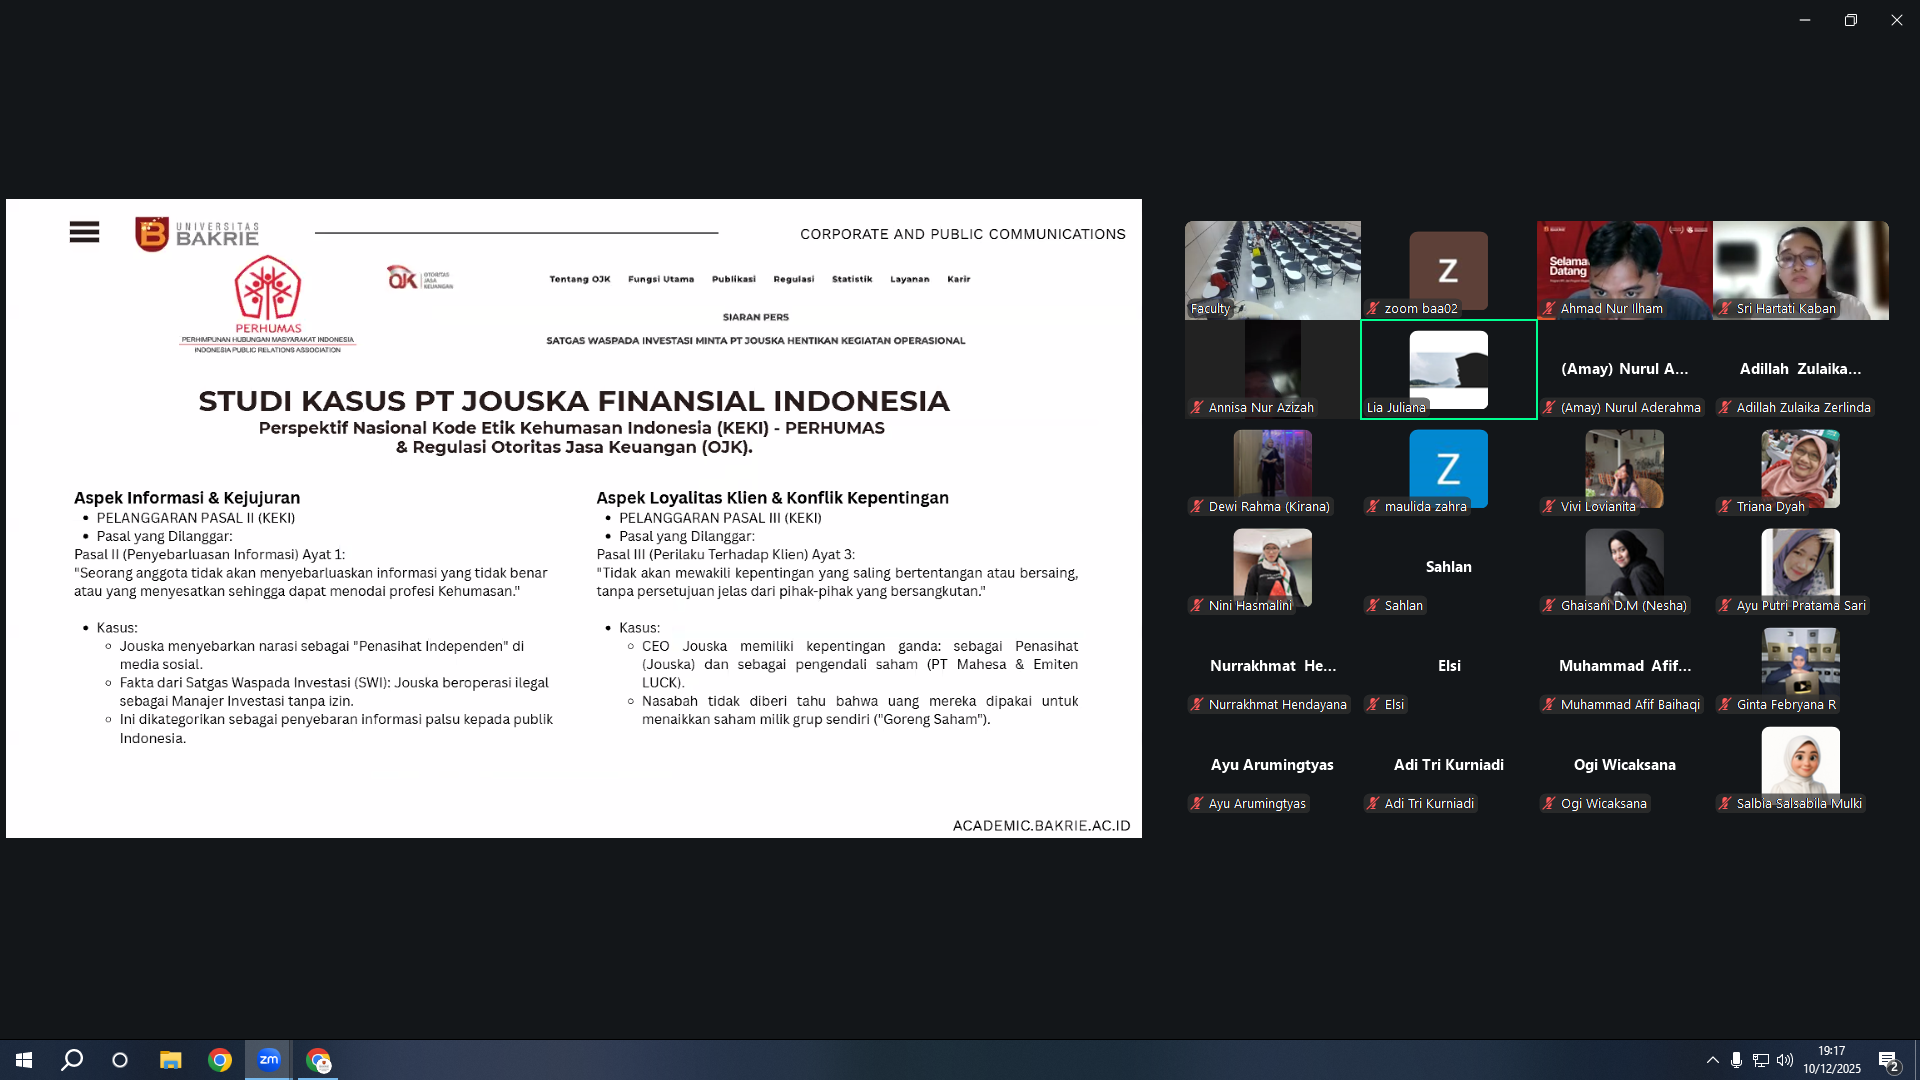The image size is (1920, 1080).
Task: Click Tentang OJK menu item on slide
Action: pyautogui.click(x=580, y=279)
